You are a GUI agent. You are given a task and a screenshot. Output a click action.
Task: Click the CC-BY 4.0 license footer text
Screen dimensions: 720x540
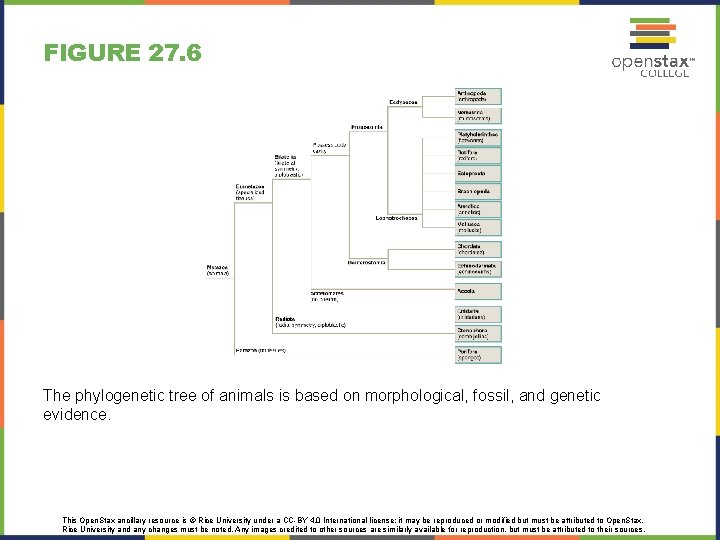coord(354,525)
